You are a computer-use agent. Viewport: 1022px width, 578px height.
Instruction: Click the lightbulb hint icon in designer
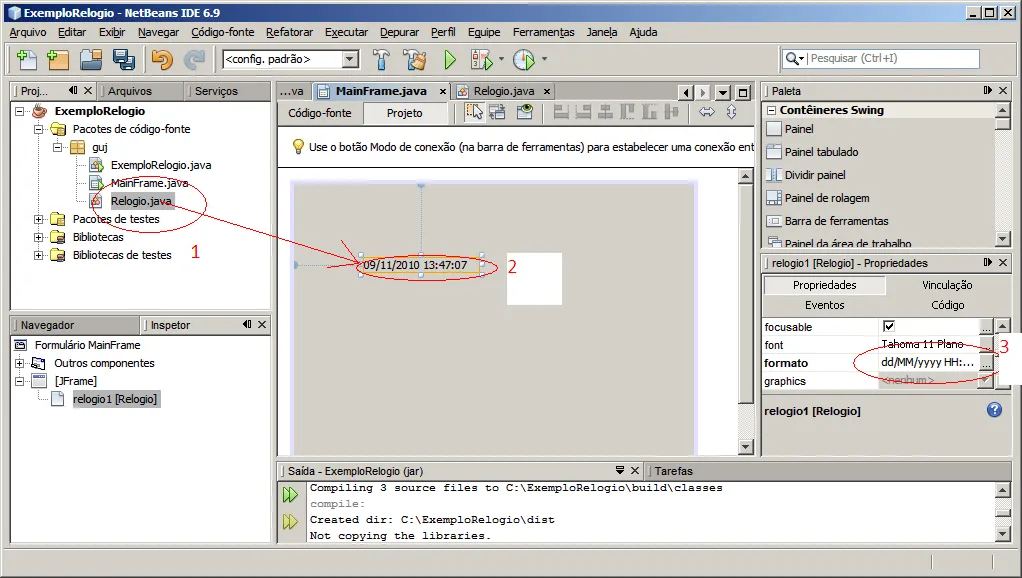pyautogui.click(x=298, y=147)
